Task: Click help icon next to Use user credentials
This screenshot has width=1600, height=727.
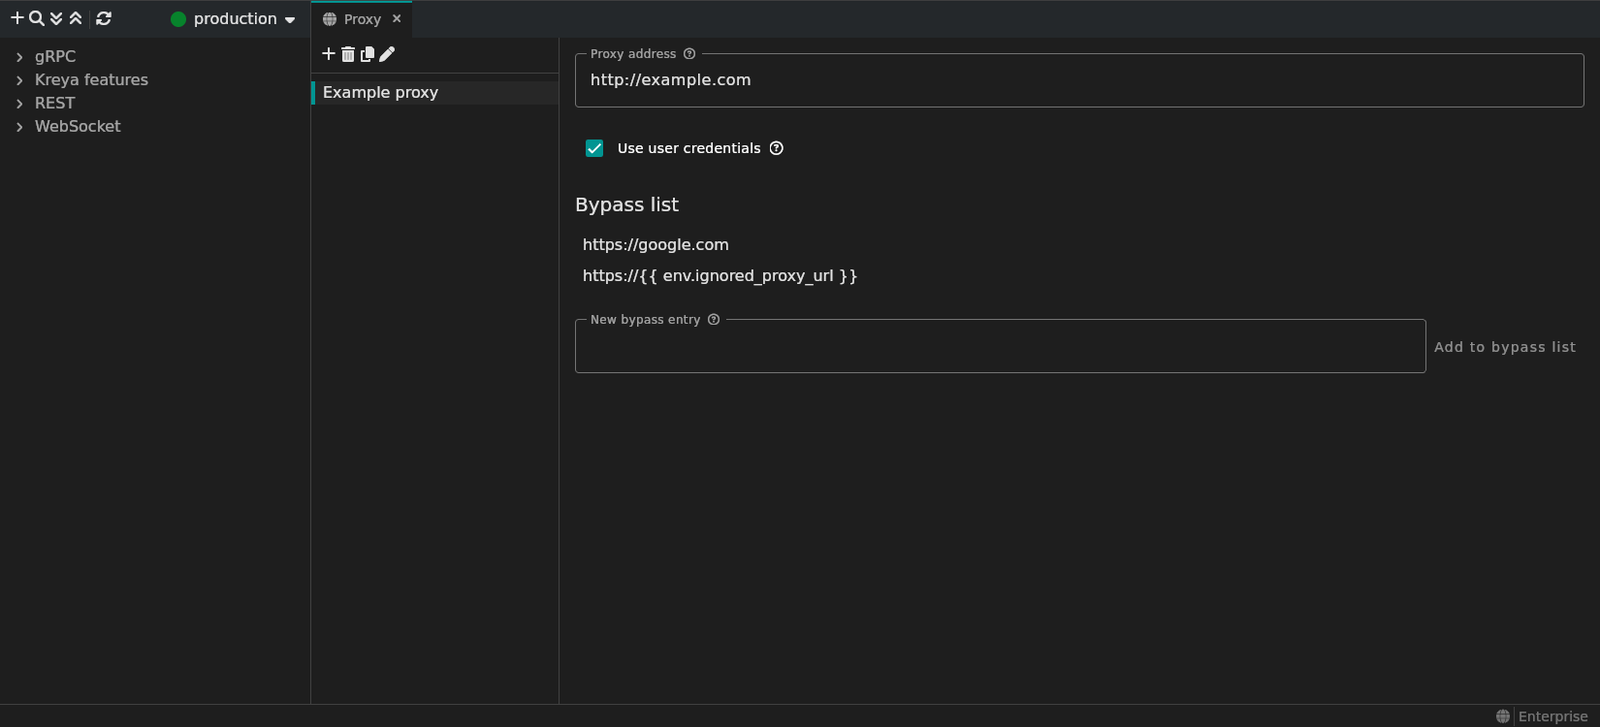Action: tap(776, 148)
